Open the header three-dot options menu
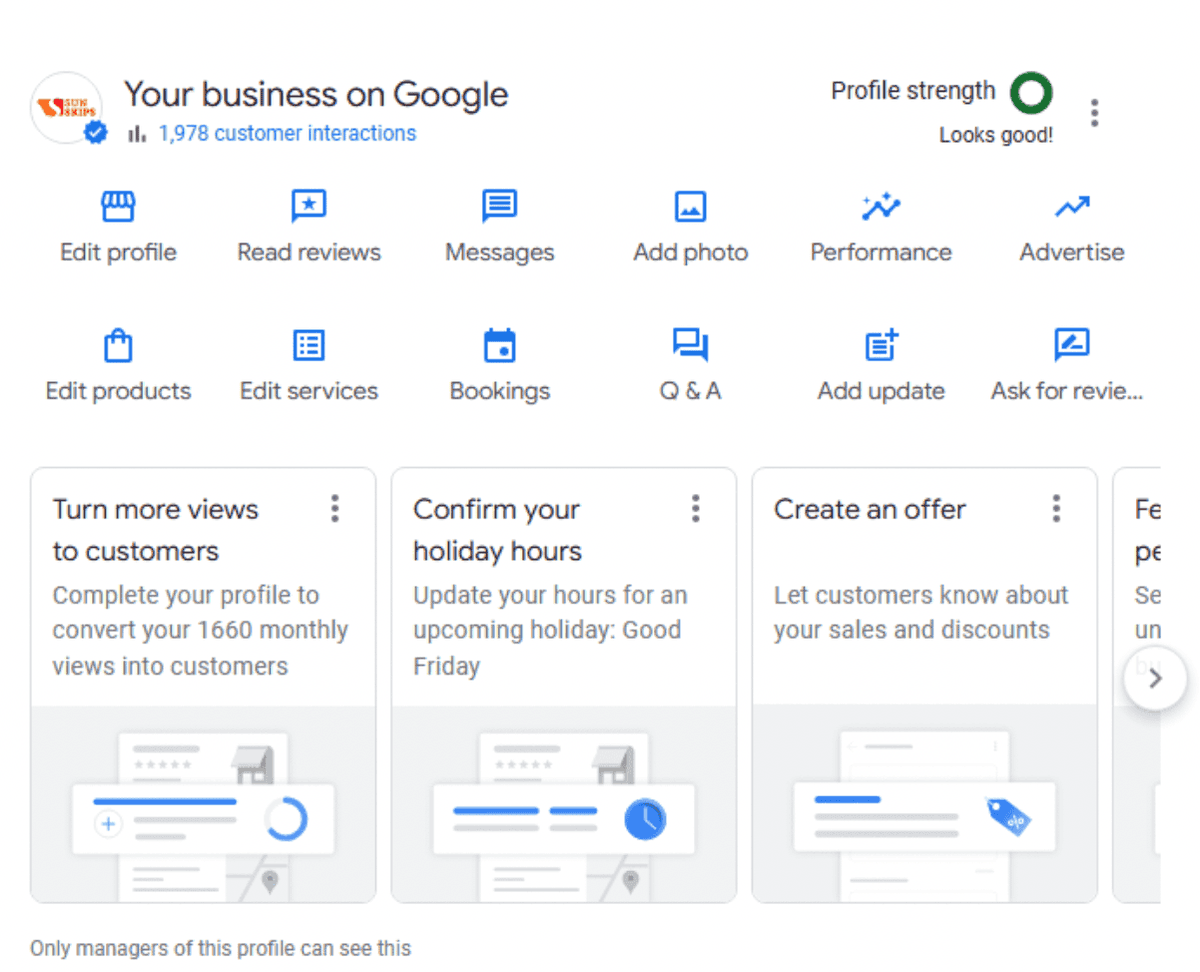The height and width of the screenshot is (972, 1200). [x=1095, y=113]
